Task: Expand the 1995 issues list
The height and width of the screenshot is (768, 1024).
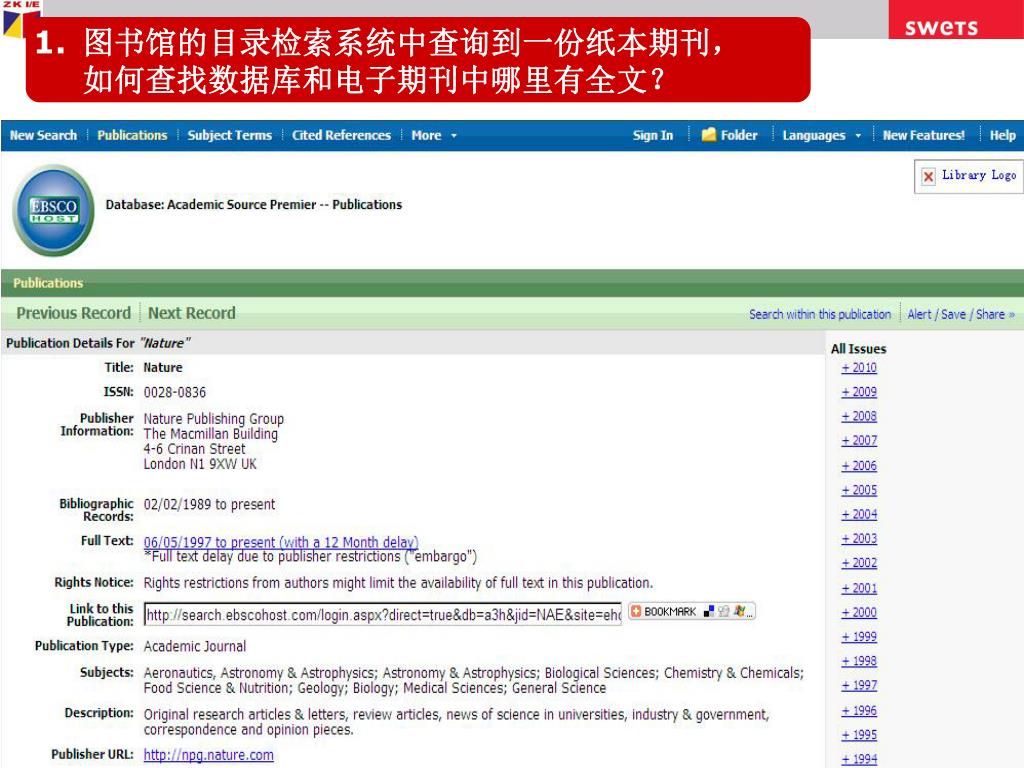Action: coord(859,735)
